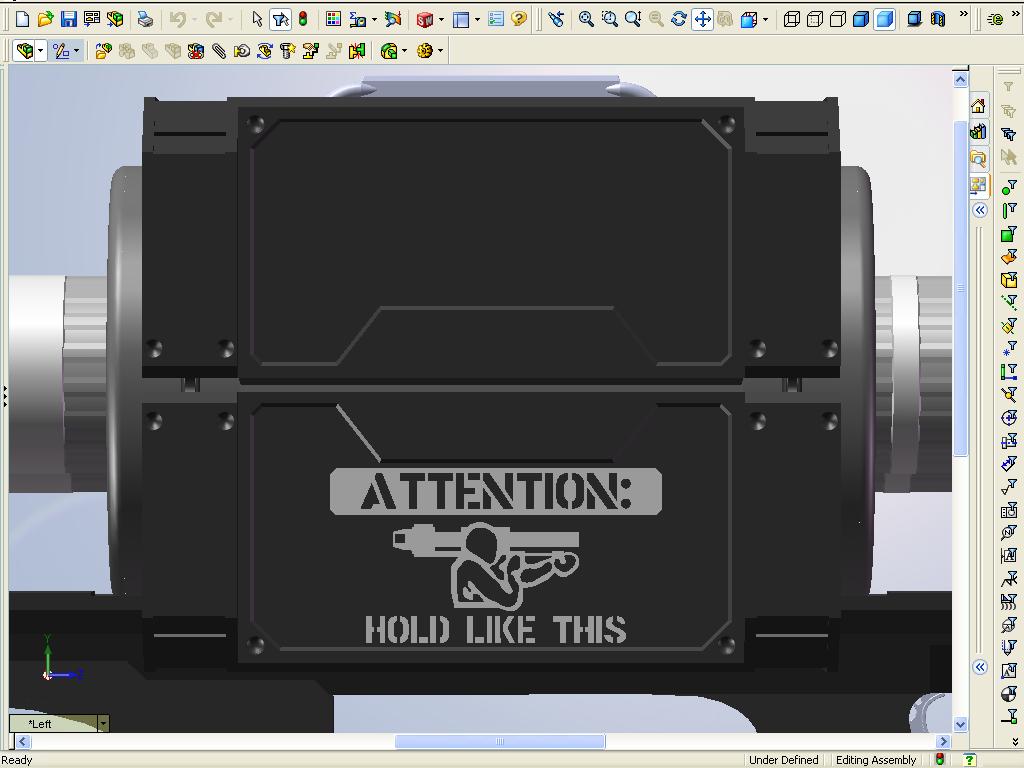Activate the section view tool
The height and width of the screenshot is (768, 1024).
click(938, 19)
